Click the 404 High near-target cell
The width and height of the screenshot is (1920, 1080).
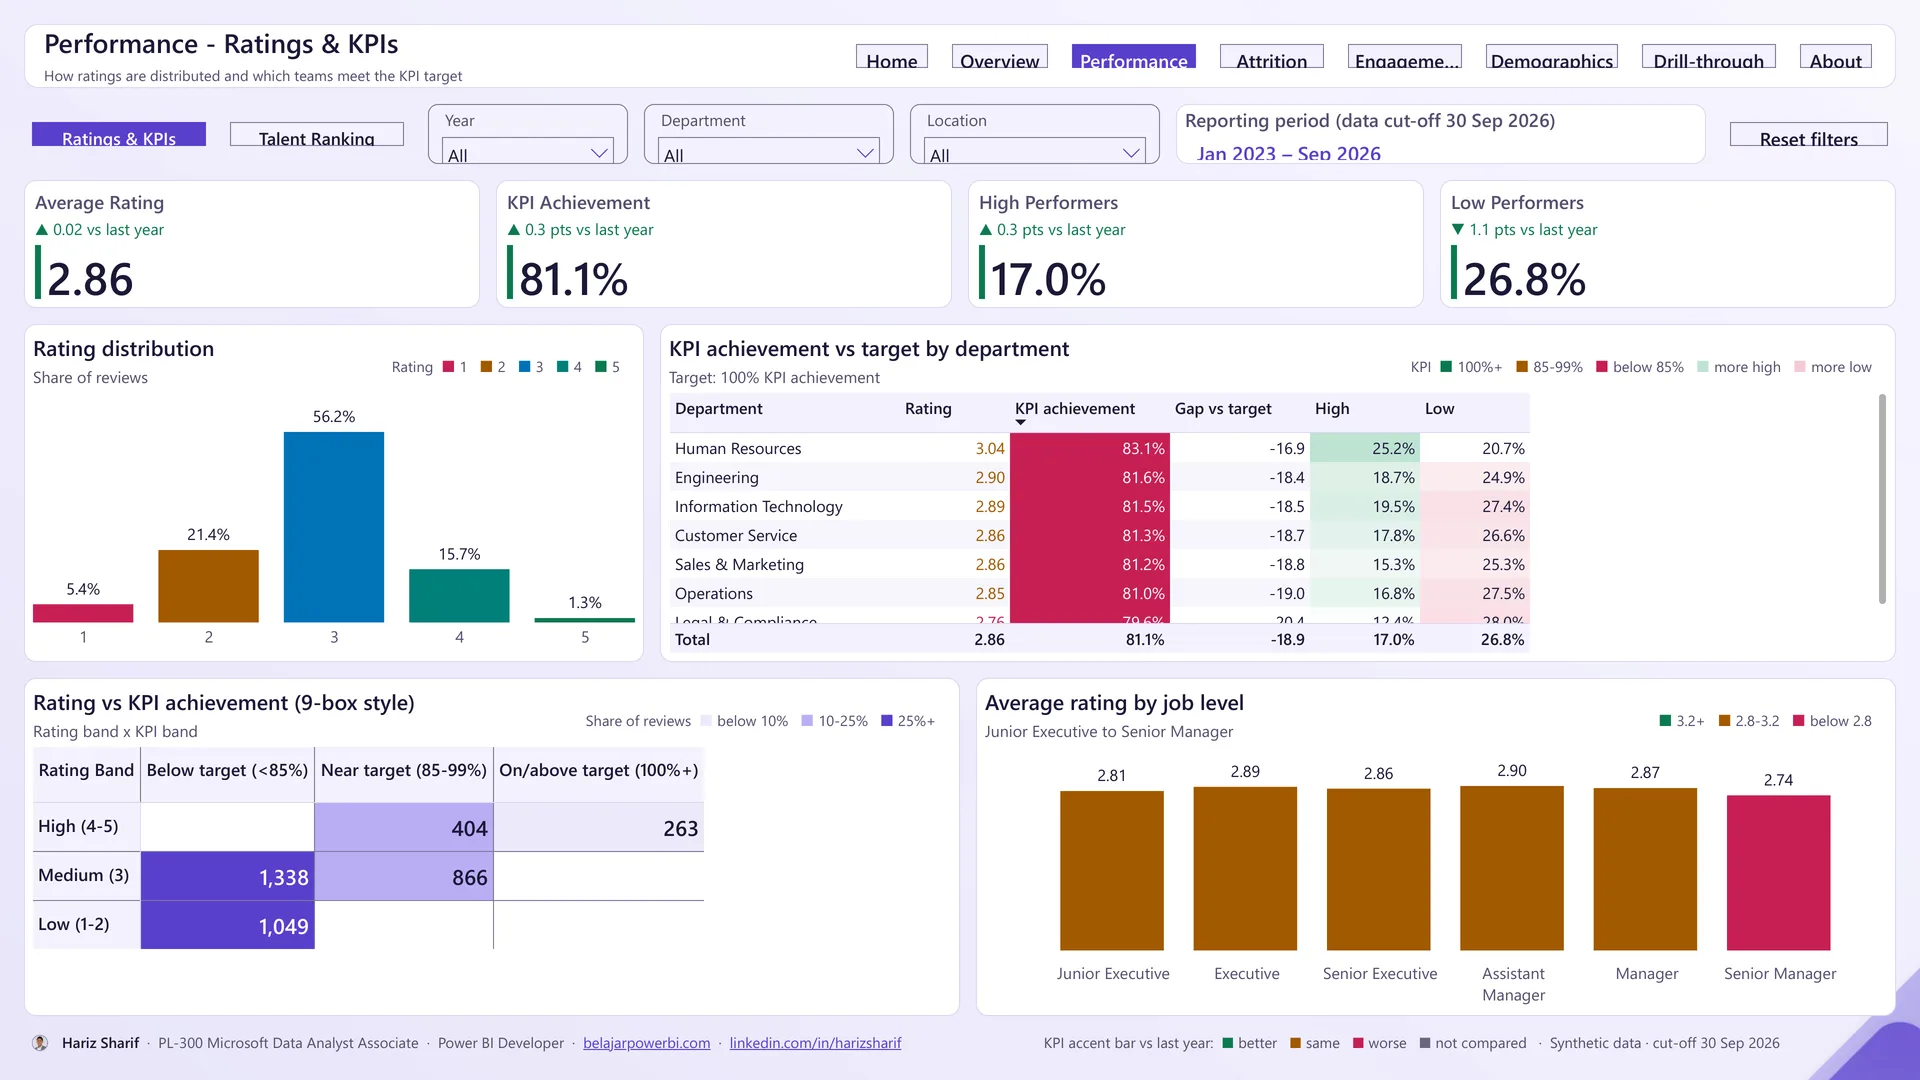(404, 828)
